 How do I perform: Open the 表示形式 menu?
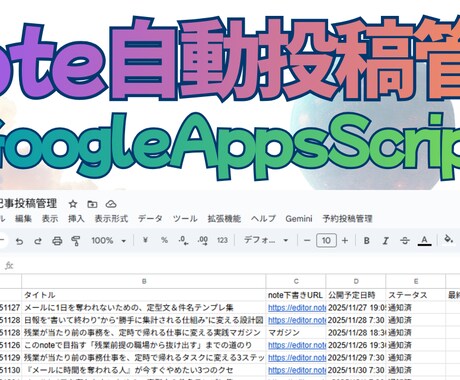(111, 219)
